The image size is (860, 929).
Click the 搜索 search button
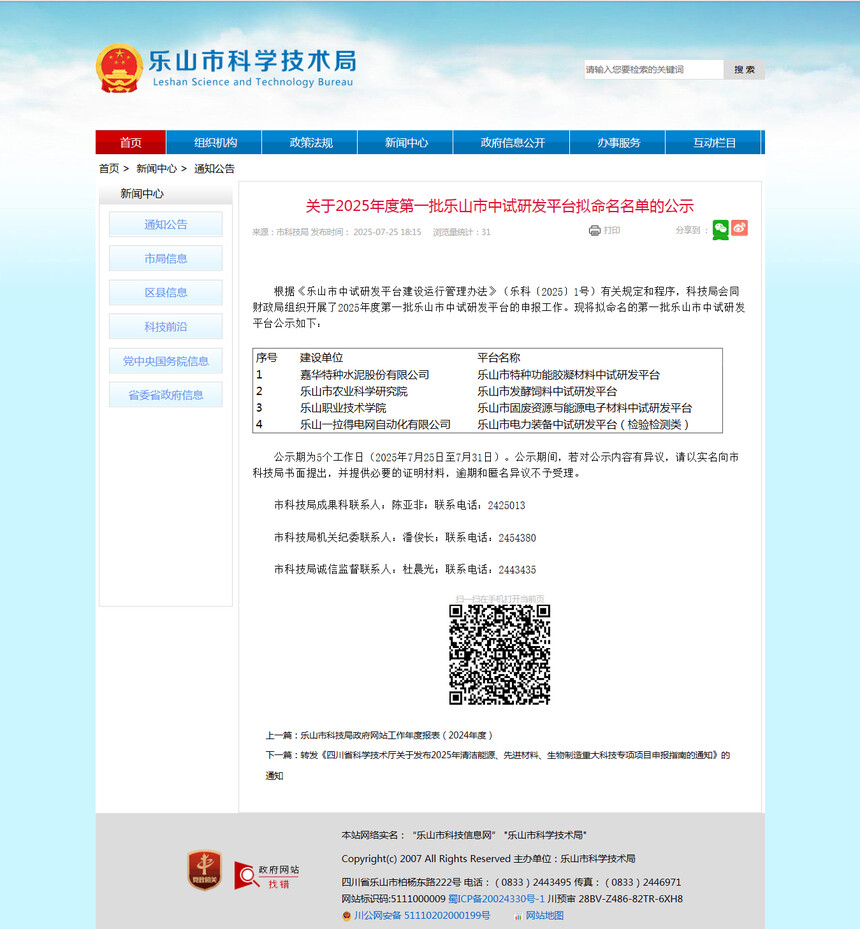click(744, 69)
